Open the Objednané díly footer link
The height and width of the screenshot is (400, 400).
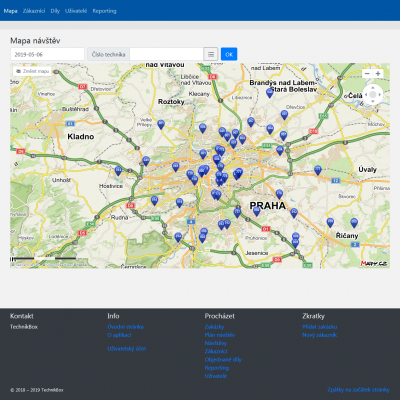(223, 359)
